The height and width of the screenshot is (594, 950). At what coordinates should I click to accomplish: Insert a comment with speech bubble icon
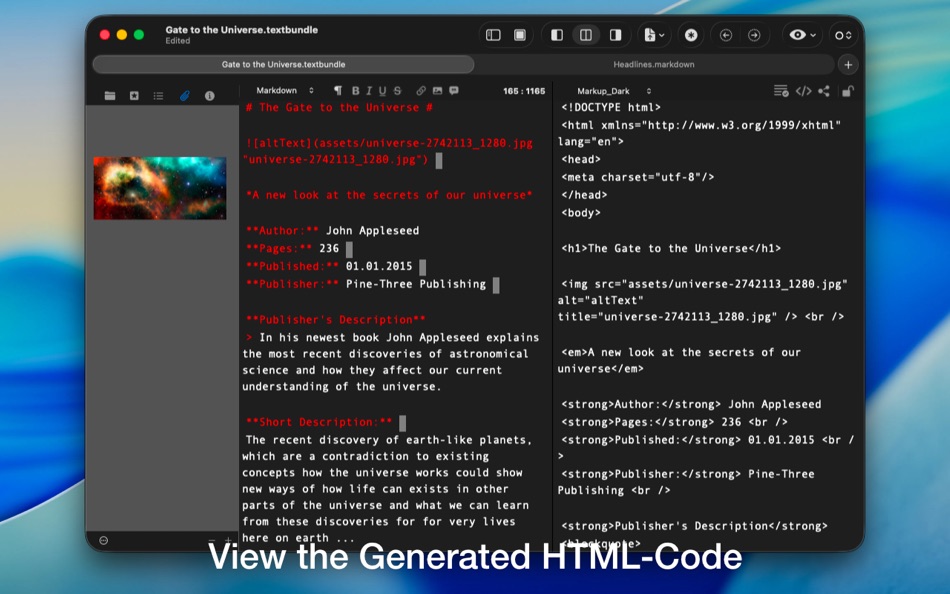pos(454,90)
